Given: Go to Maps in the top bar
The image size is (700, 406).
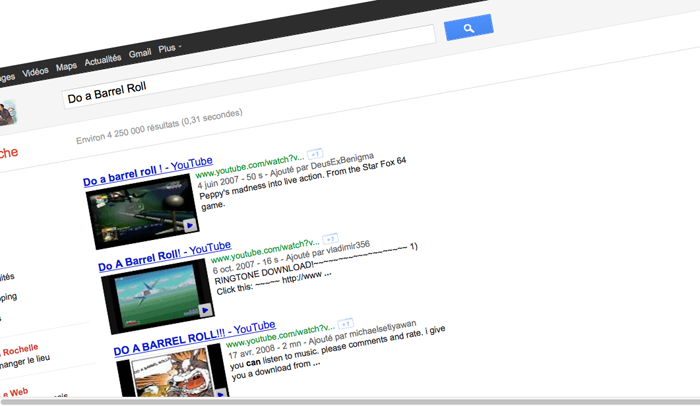Looking at the screenshot, I should pos(66,66).
